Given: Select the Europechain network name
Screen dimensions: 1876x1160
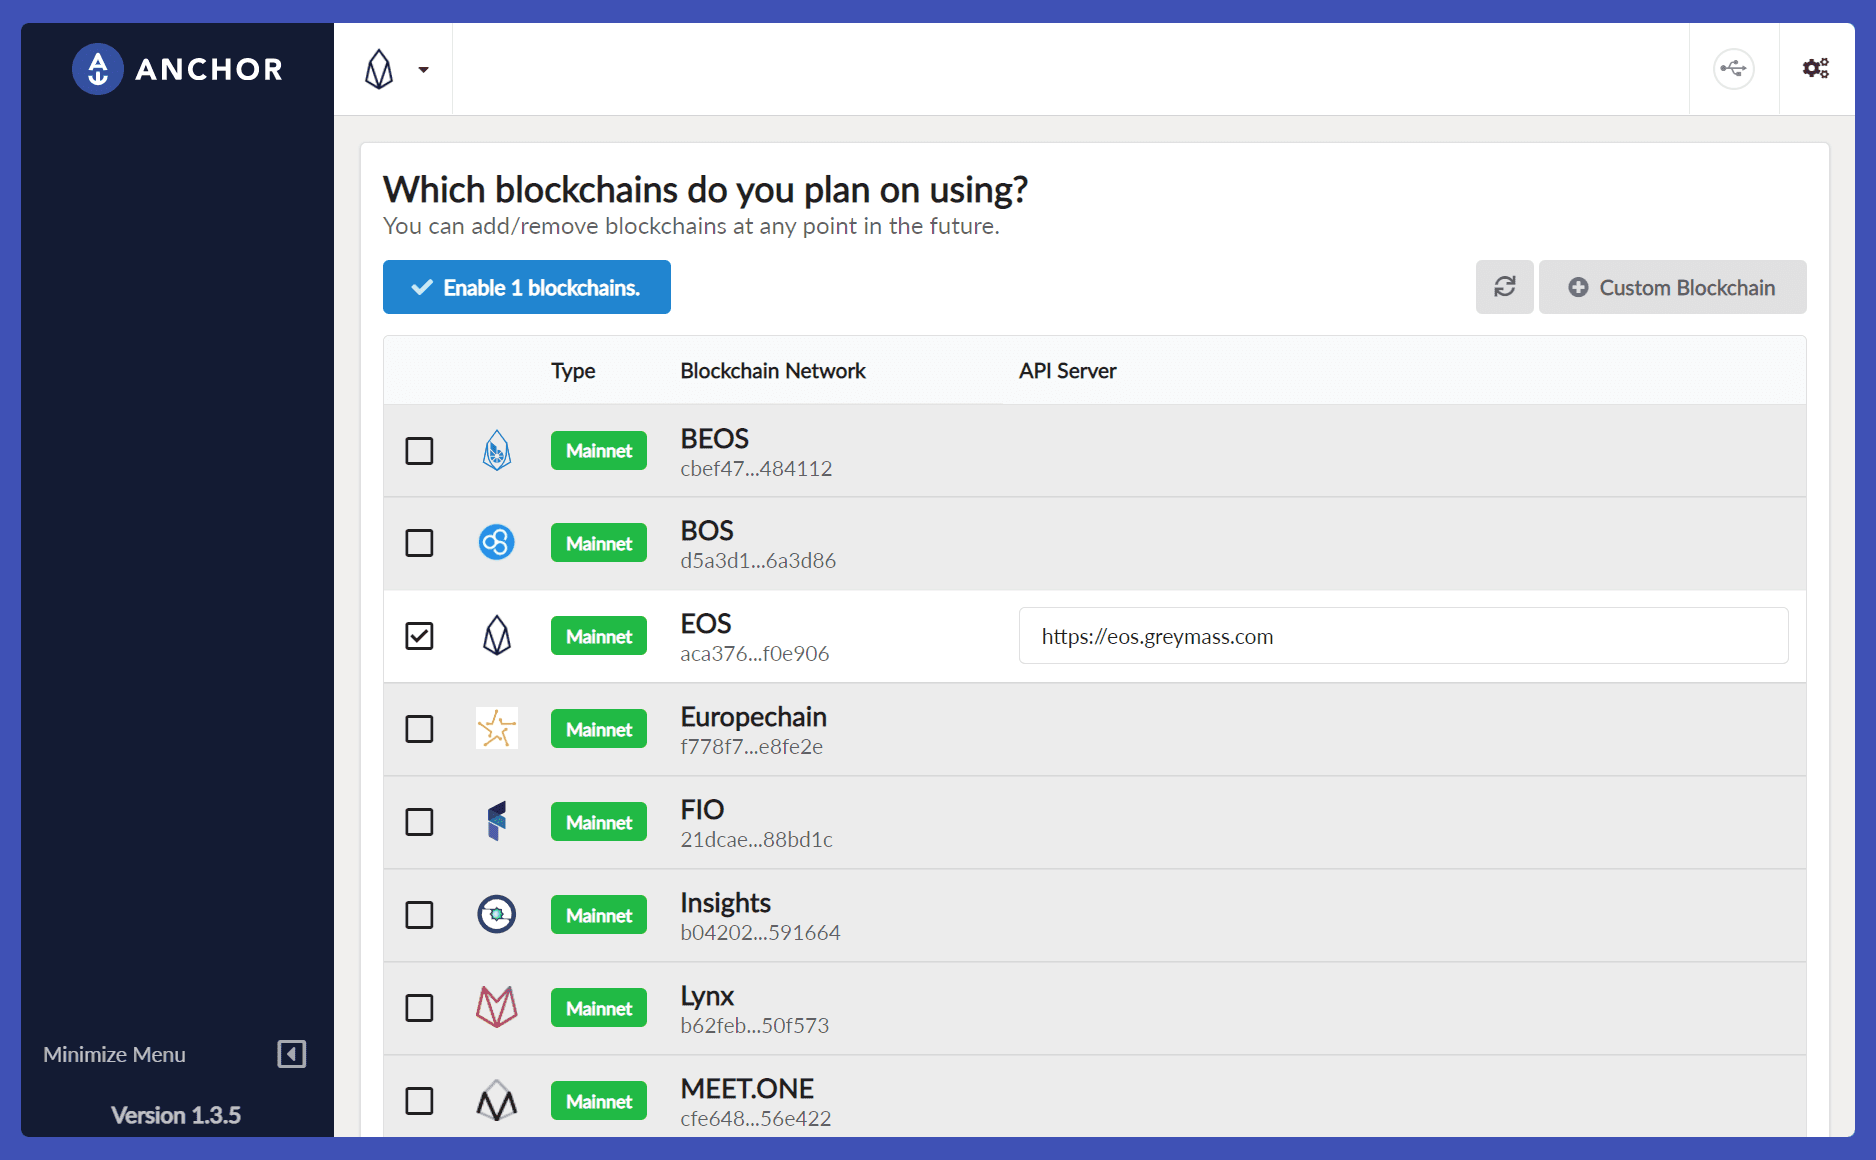Looking at the screenshot, I should (x=753, y=716).
